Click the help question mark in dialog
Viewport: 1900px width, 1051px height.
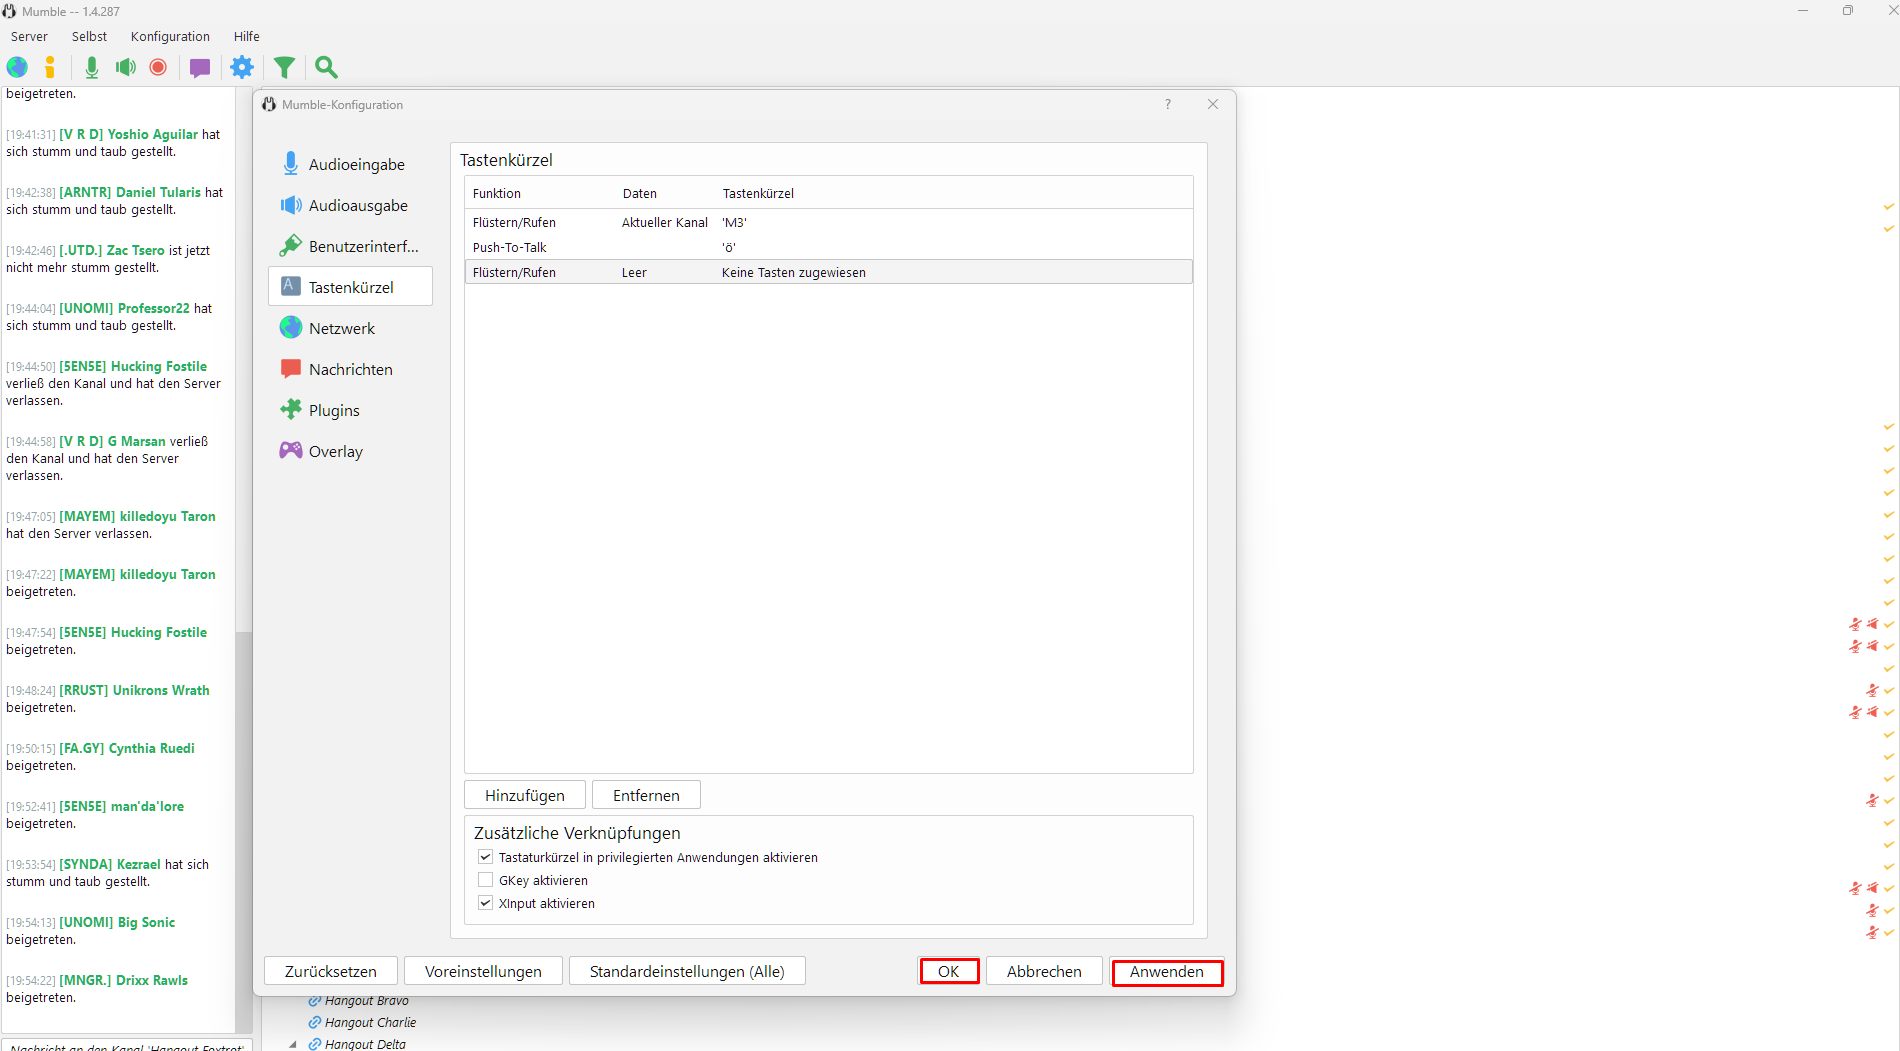(x=1168, y=104)
